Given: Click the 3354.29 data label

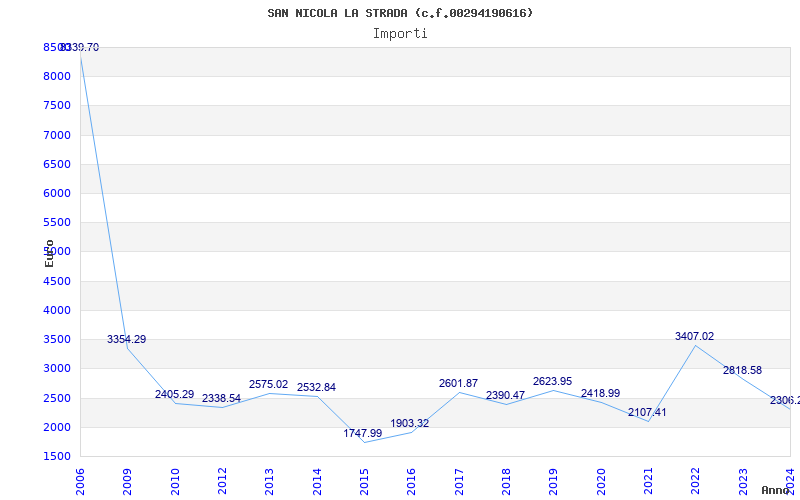Looking at the screenshot, I should click(127, 339).
